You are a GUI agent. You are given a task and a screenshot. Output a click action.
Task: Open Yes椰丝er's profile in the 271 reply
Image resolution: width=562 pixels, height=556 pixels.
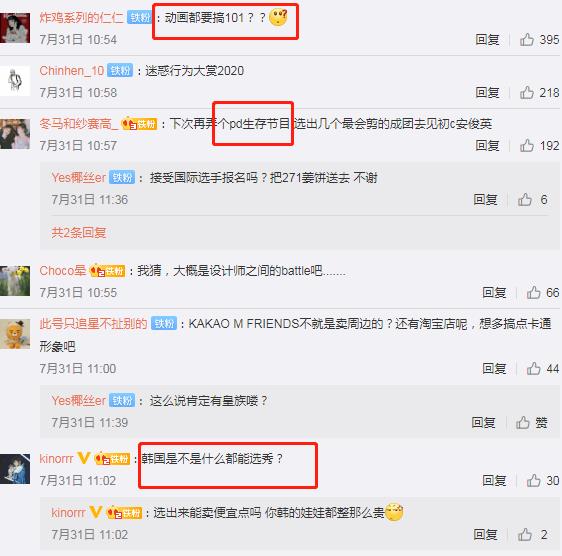(78, 177)
